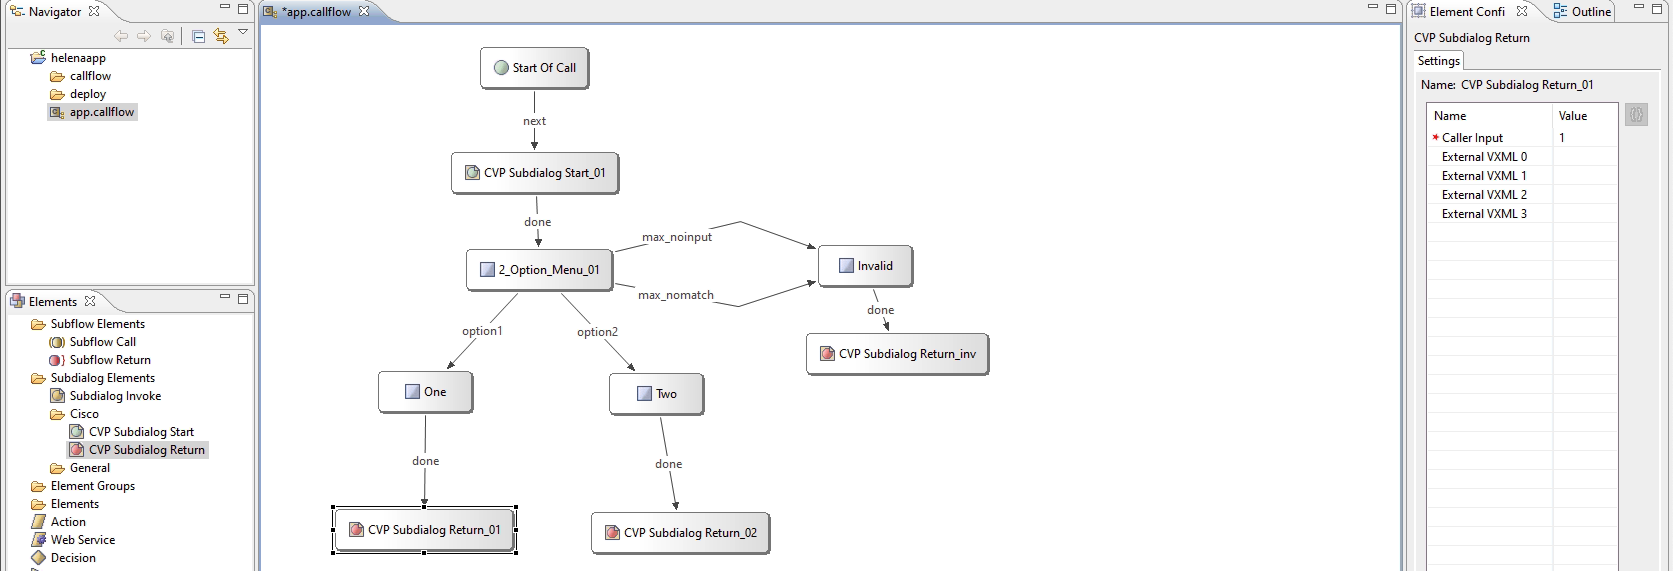Select Subflow Call in Elements panel
The height and width of the screenshot is (571, 1673).
pyautogui.click(x=102, y=342)
